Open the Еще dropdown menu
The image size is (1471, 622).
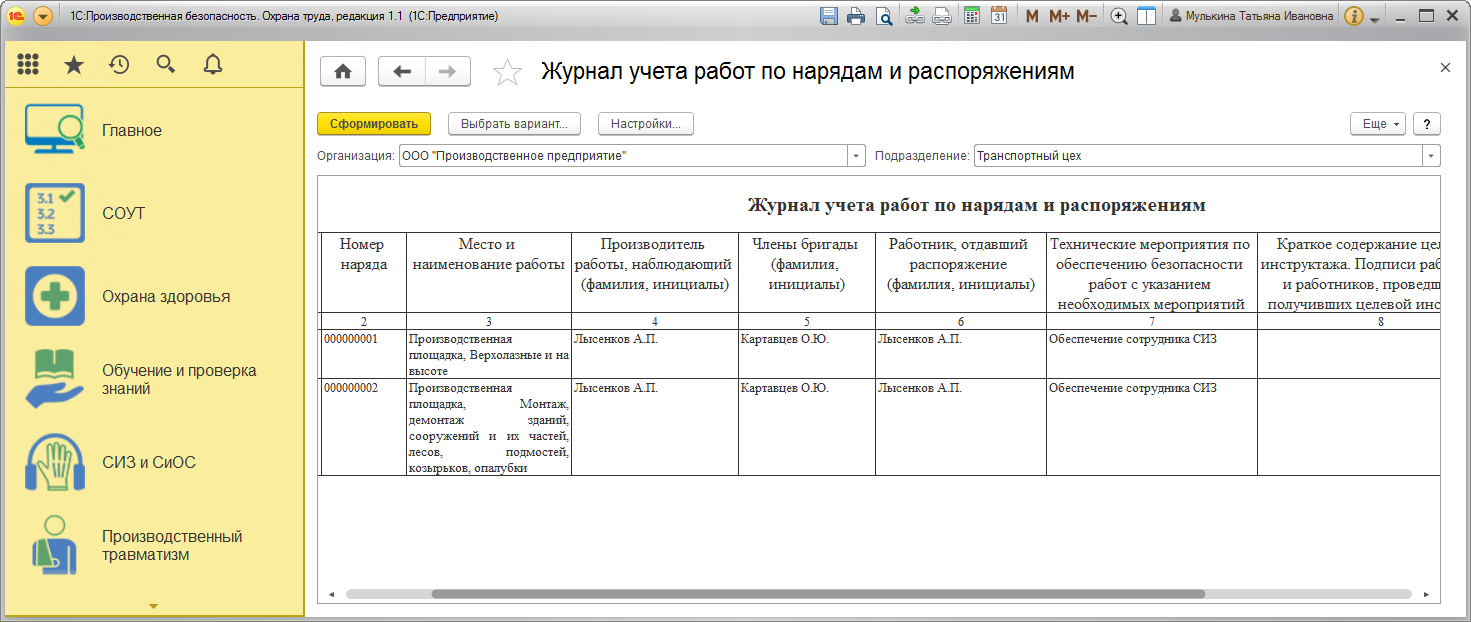click(1378, 124)
